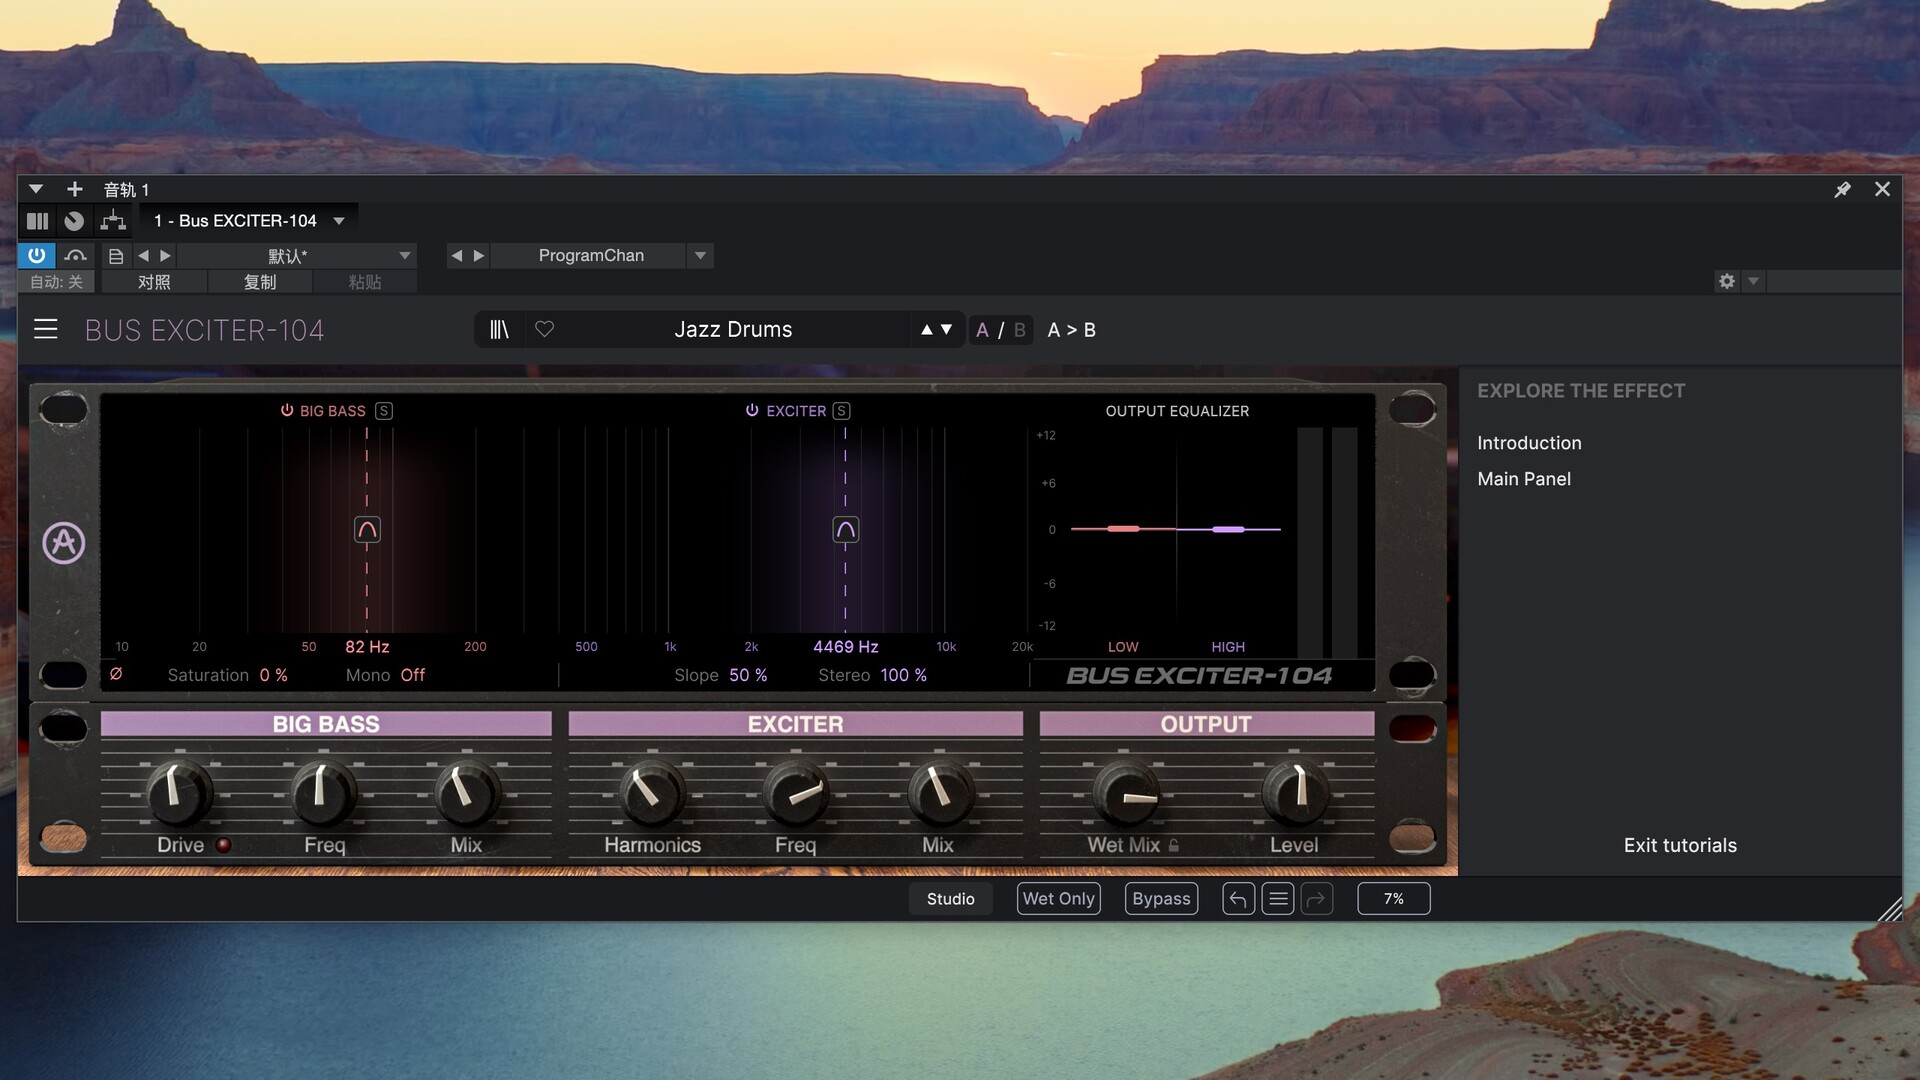Go to previous host preset
This screenshot has height=1080, width=1920.
click(x=143, y=256)
